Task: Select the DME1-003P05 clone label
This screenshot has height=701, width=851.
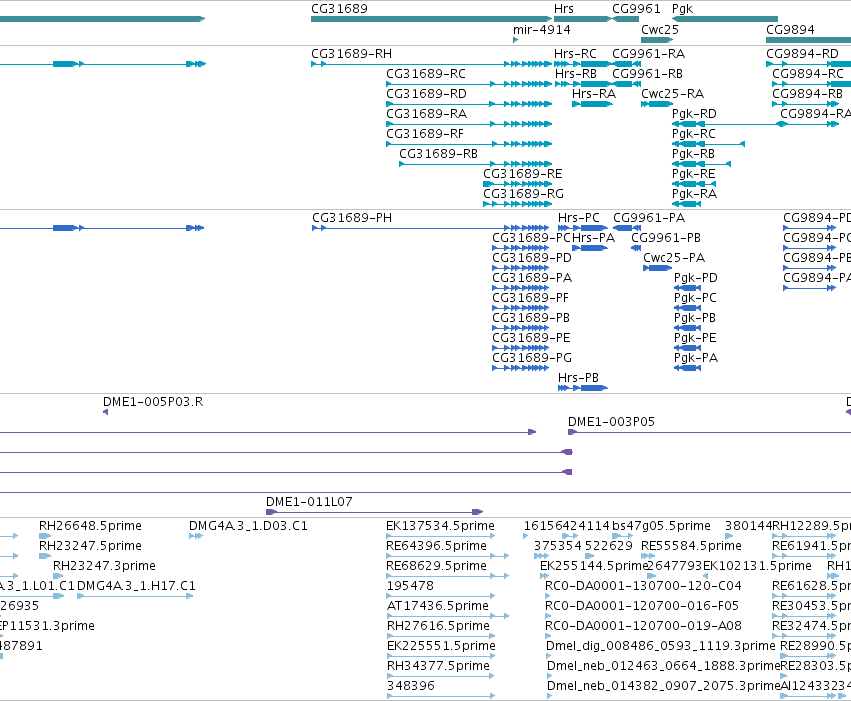Action: (611, 422)
